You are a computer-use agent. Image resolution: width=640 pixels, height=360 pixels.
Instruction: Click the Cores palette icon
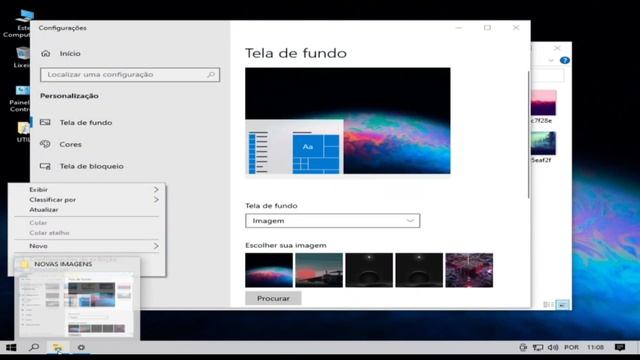45,144
